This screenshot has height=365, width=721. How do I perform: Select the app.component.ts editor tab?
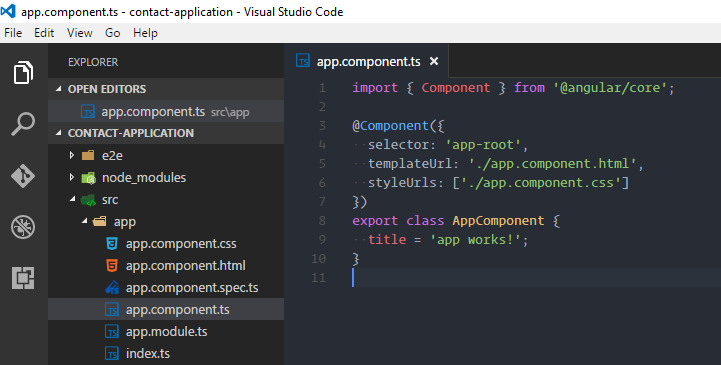click(x=366, y=61)
